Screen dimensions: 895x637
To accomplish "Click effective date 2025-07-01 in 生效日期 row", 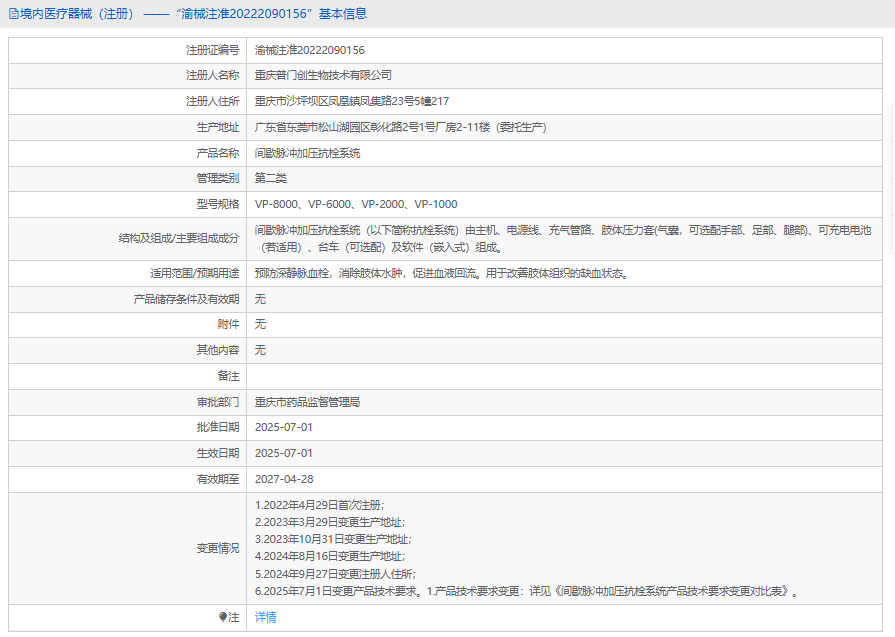I will [284, 453].
